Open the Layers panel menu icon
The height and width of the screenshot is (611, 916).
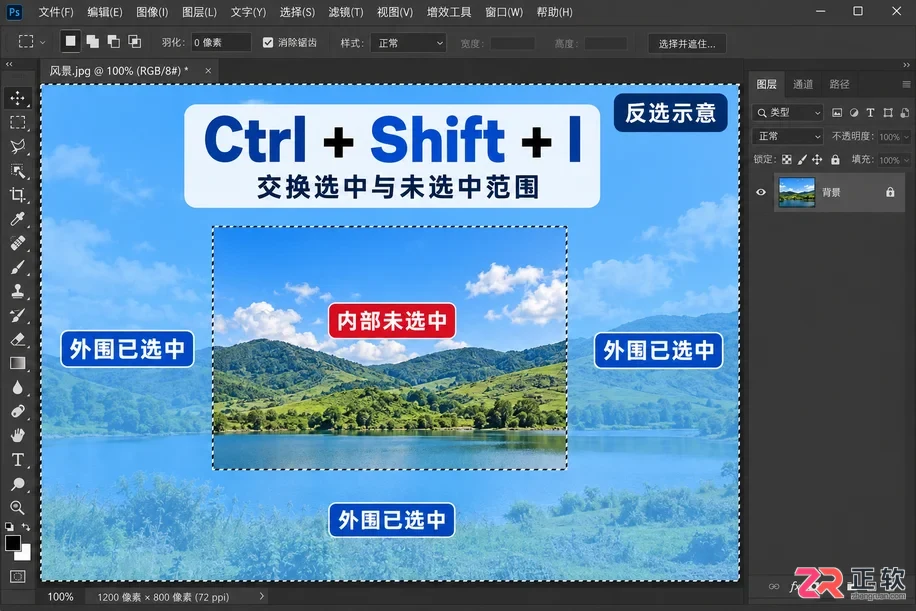pyautogui.click(x=906, y=85)
